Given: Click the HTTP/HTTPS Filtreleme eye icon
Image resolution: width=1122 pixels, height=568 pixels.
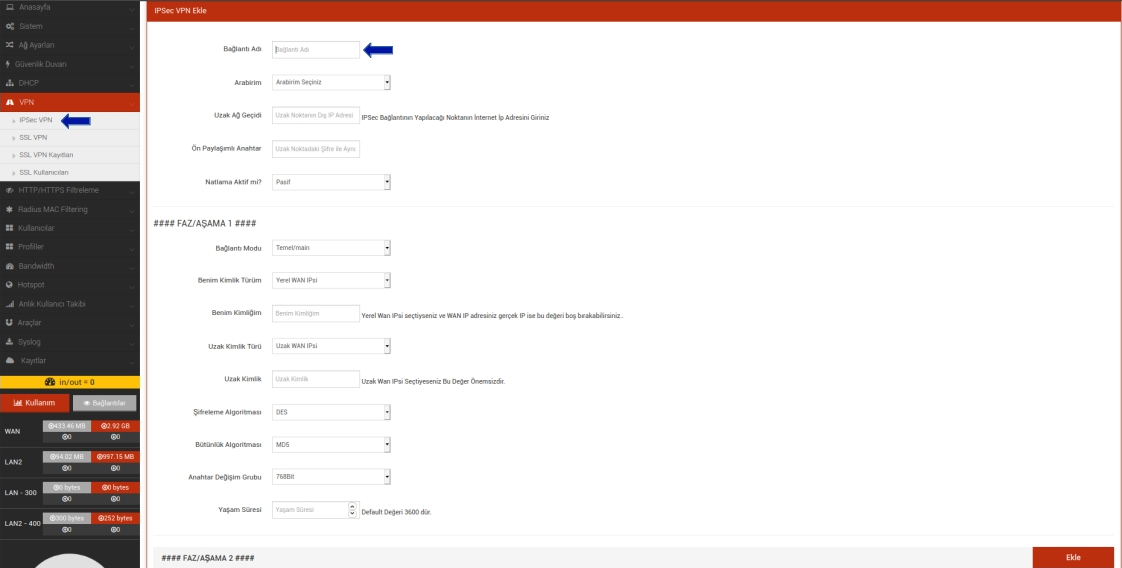Looking at the screenshot, I should tap(10, 190).
